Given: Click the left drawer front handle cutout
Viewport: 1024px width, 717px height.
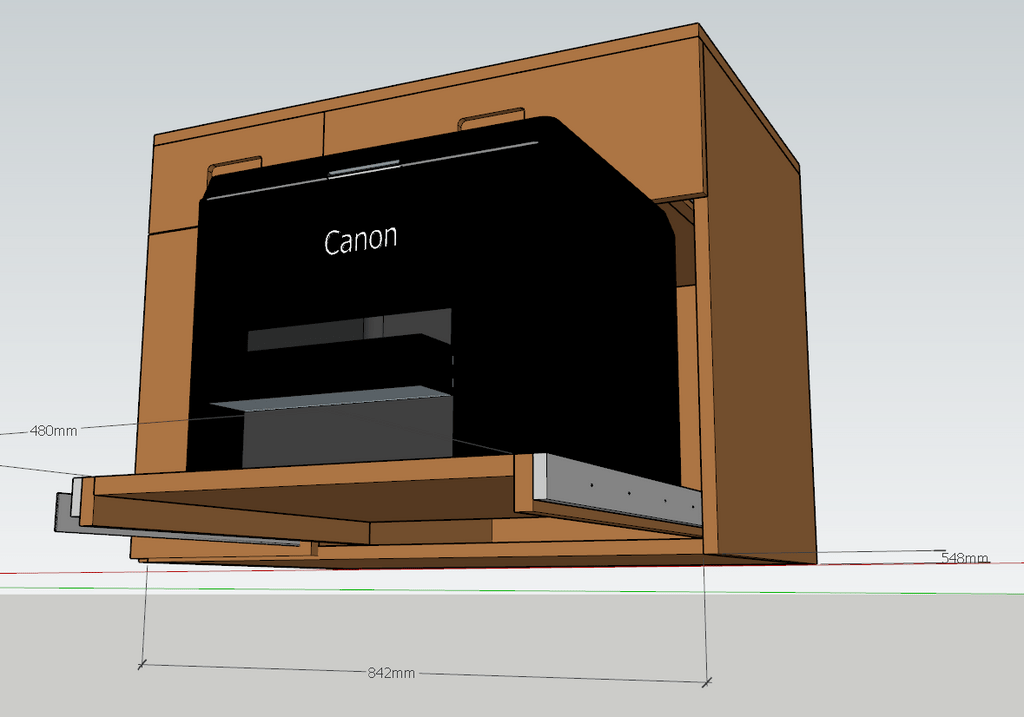Looking at the screenshot, I should pyautogui.click(x=234, y=168).
